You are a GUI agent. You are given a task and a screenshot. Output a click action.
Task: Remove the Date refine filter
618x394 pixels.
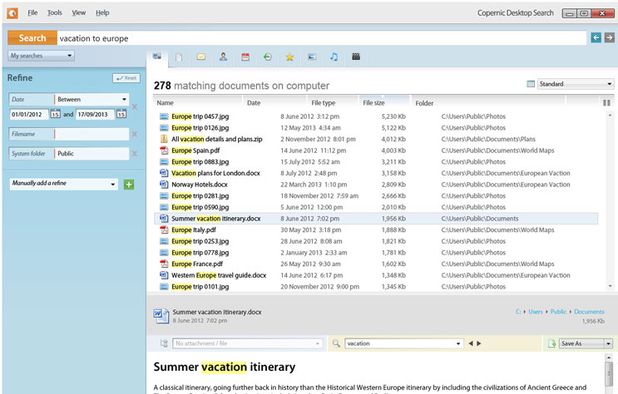click(134, 107)
